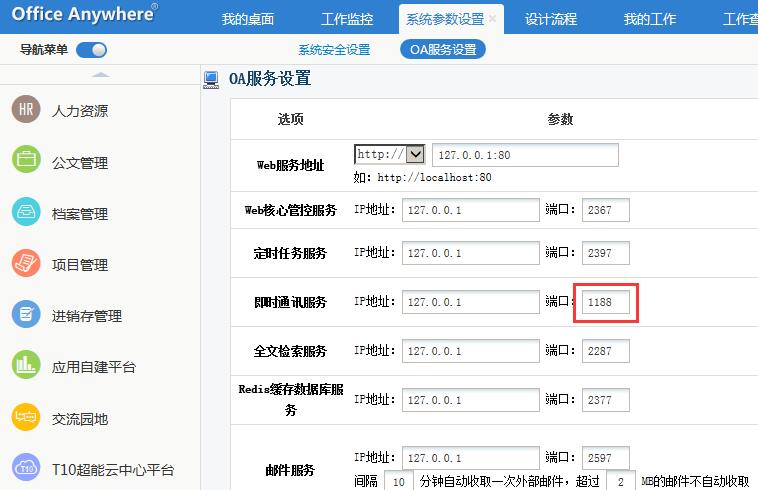This screenshot has width=758, height=490.
Task: Click the HR 人力资源 icon
Action: click(26, 110)
